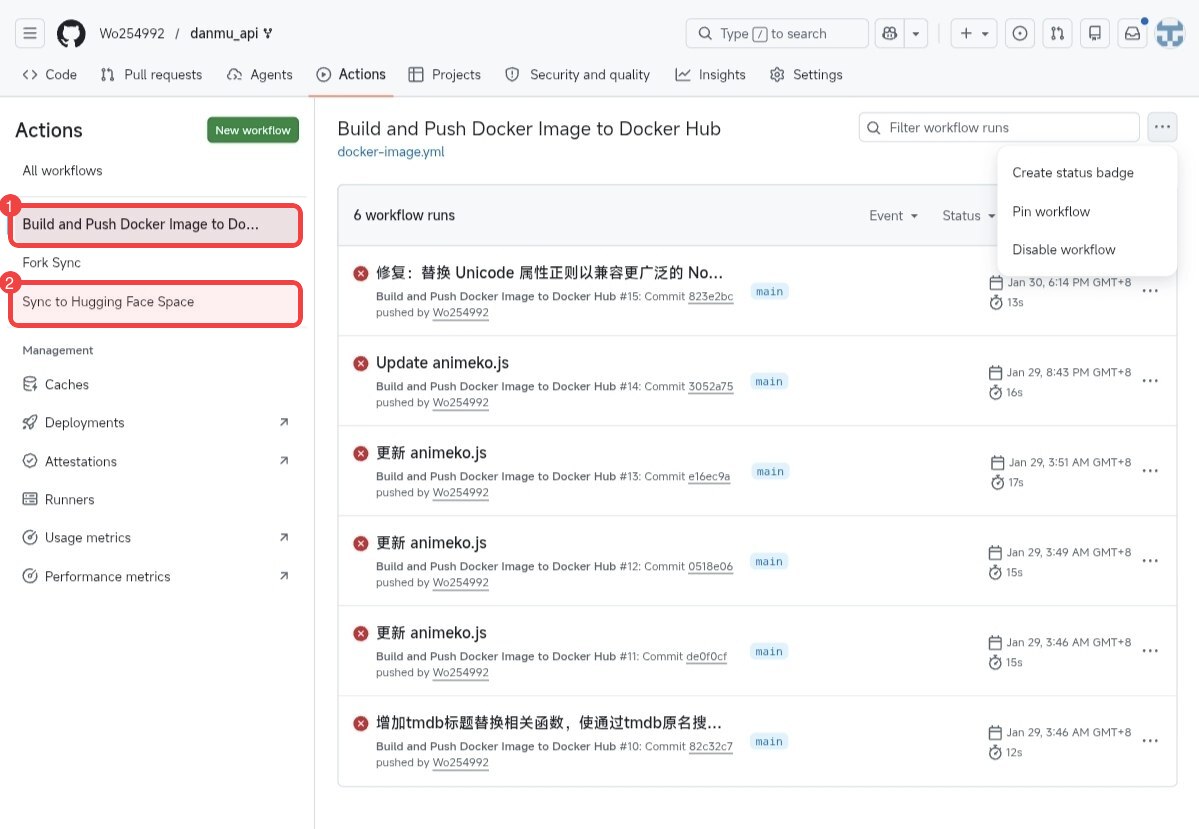Select Build and Push Docker Image workflow
Screen dimensions: 1199x829
(x=155, y=224)
